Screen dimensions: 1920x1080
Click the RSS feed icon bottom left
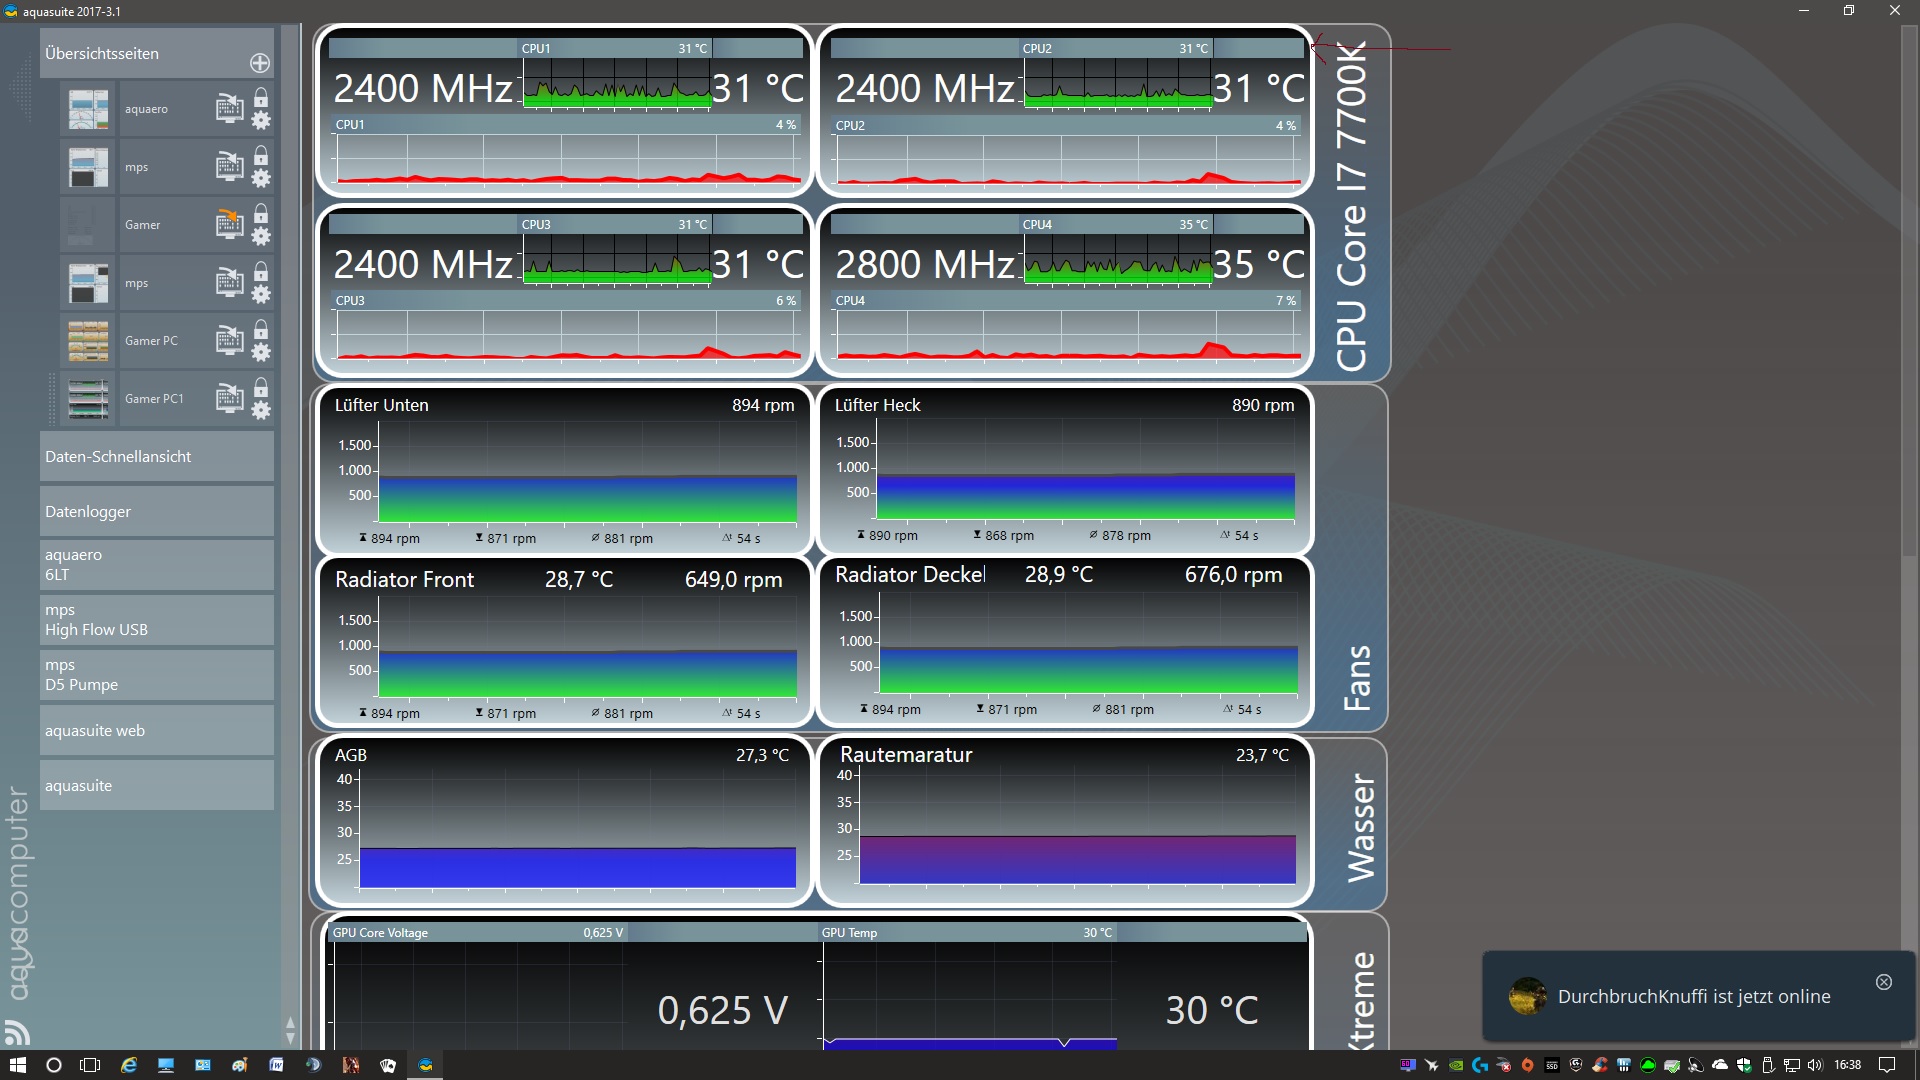[17, 1031]
